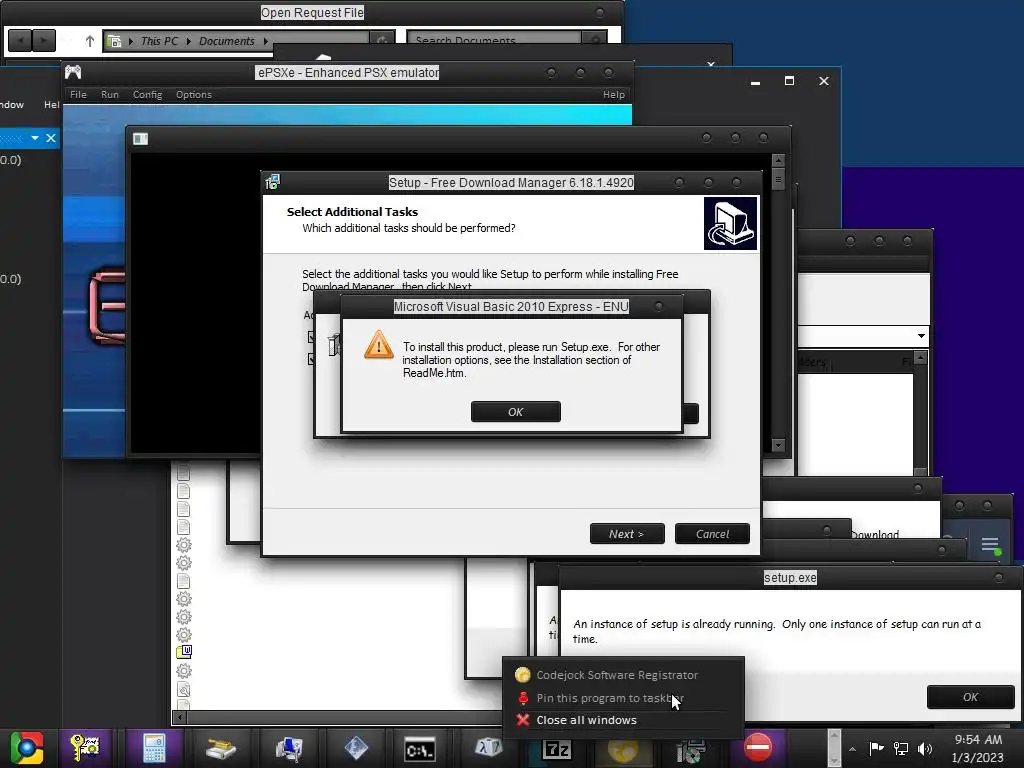Click the lambda taskbar icon
The image size is (1024, 768).
(x=488, y=748)
